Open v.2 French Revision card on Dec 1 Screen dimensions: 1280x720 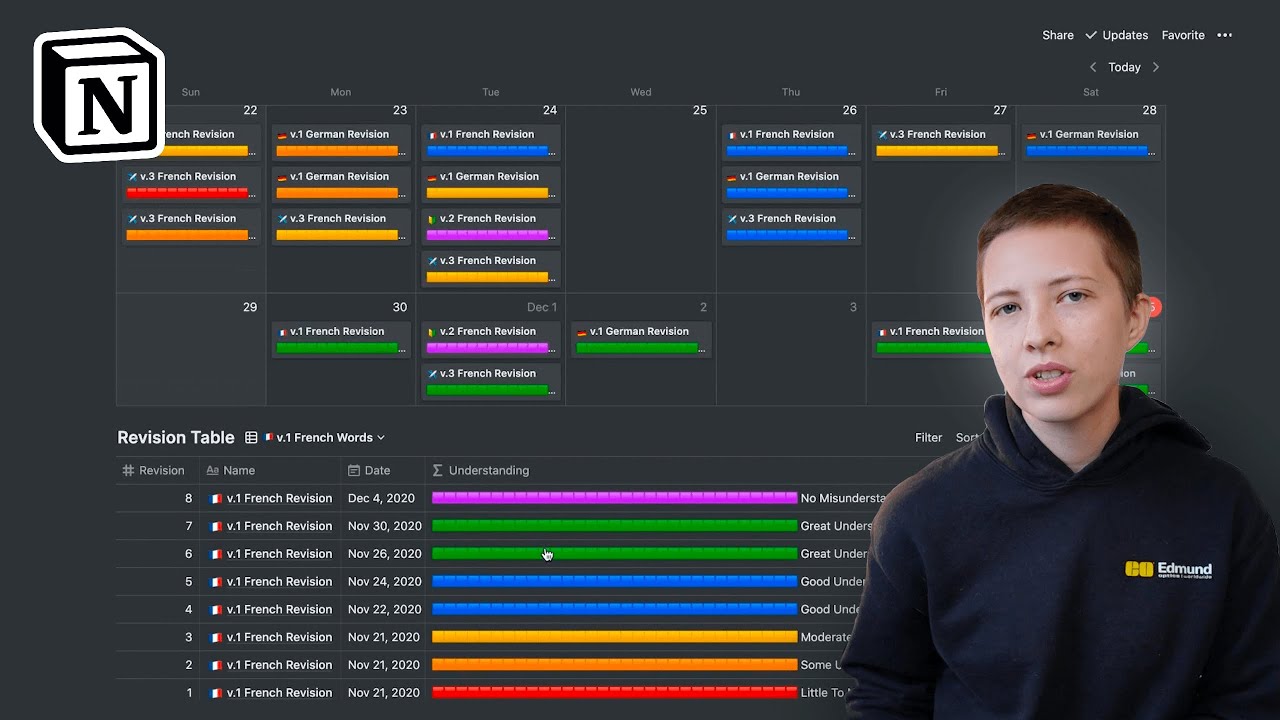point(491,340)
